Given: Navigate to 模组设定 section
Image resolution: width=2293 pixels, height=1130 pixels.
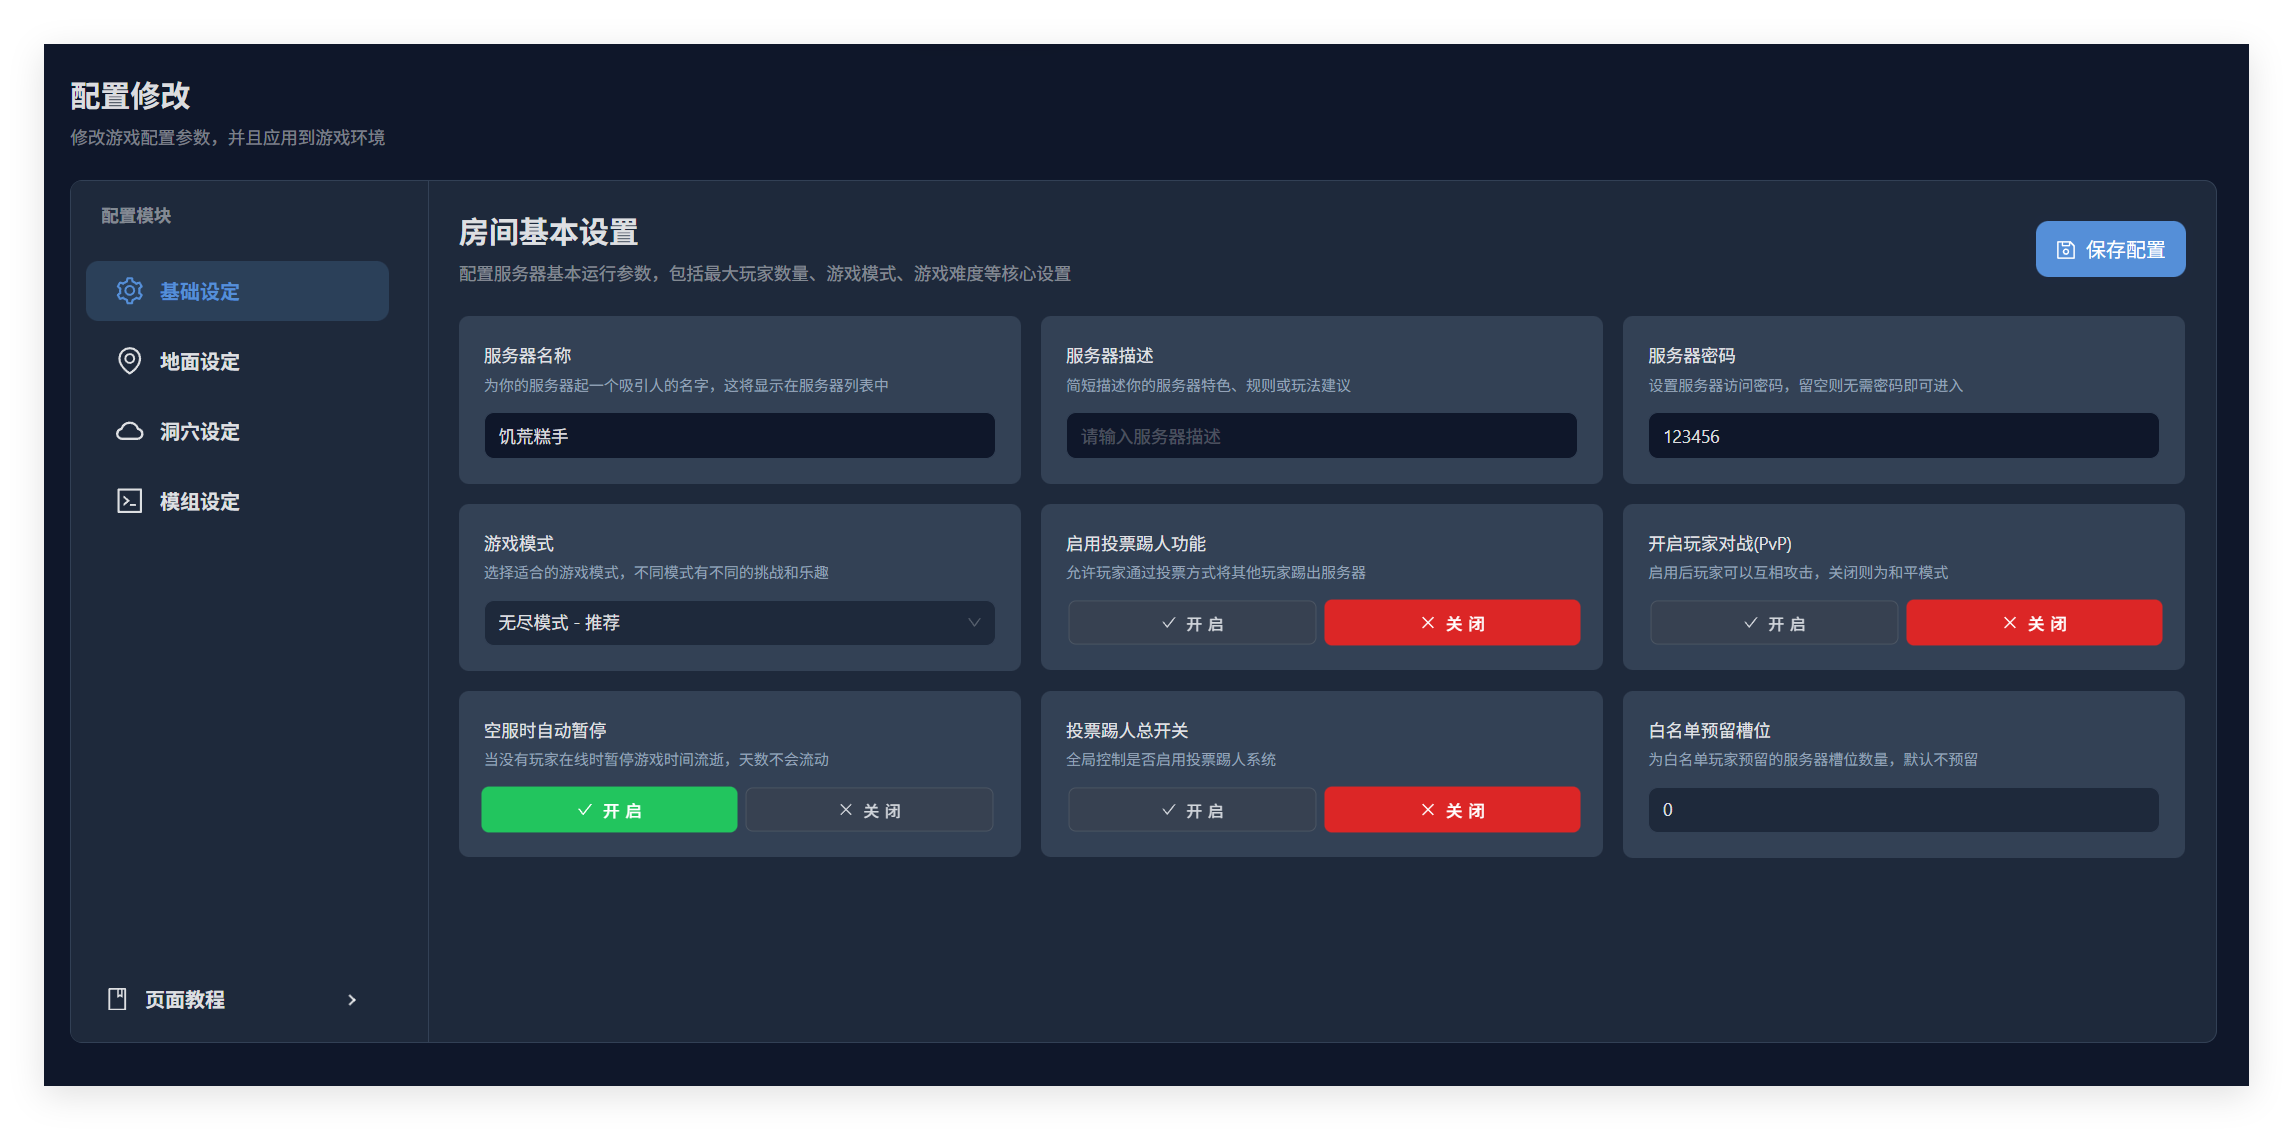Looking at the screenshot, I should 200,500.
